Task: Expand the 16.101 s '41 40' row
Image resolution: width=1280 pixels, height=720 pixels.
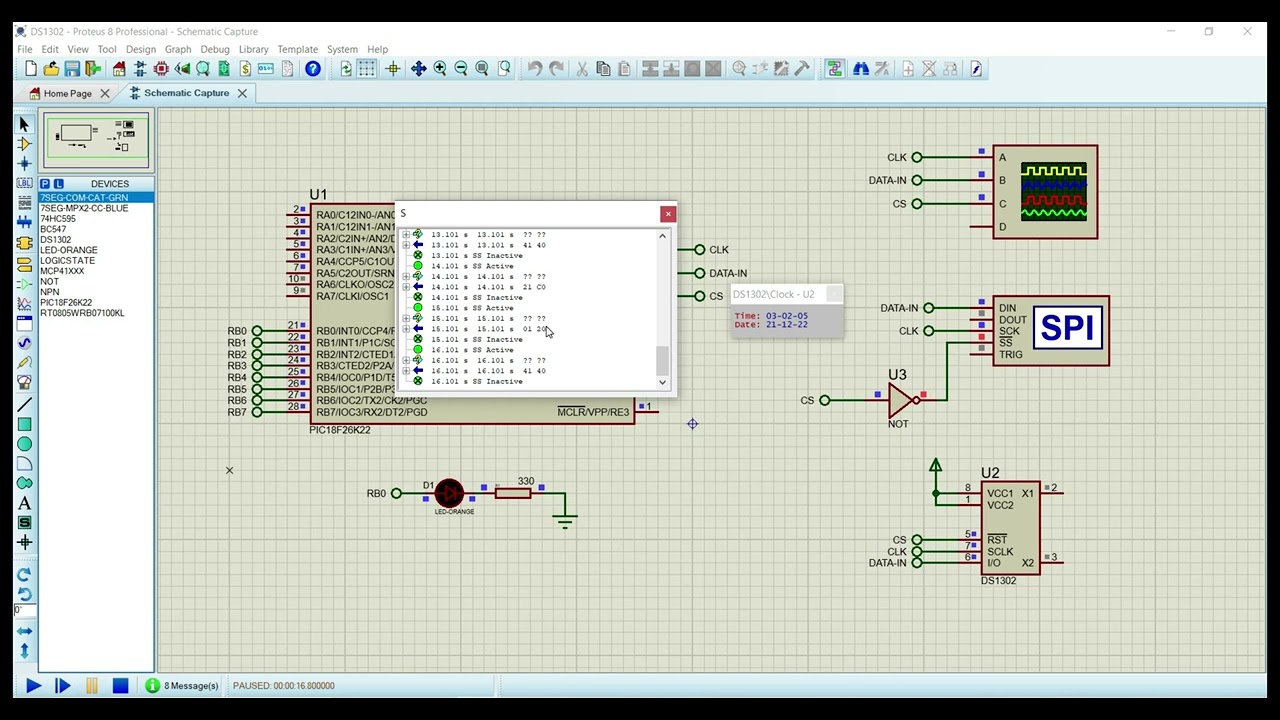Action: pos(406,371)
